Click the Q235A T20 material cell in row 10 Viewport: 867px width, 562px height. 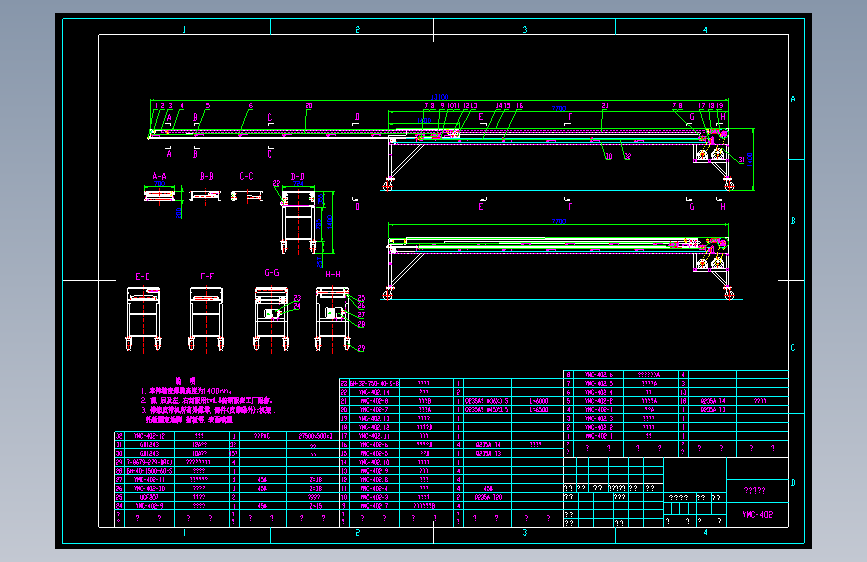(488, 497)
